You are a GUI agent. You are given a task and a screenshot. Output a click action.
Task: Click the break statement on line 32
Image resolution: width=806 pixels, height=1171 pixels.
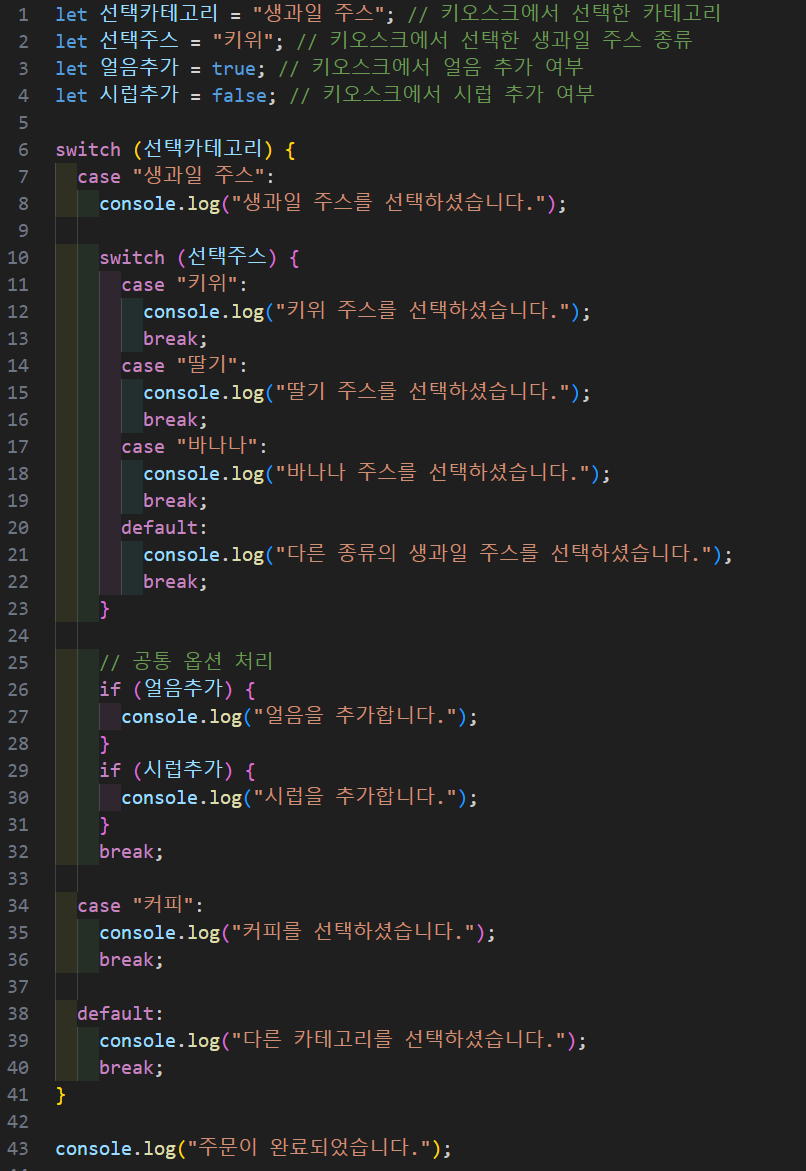(131, 851)
